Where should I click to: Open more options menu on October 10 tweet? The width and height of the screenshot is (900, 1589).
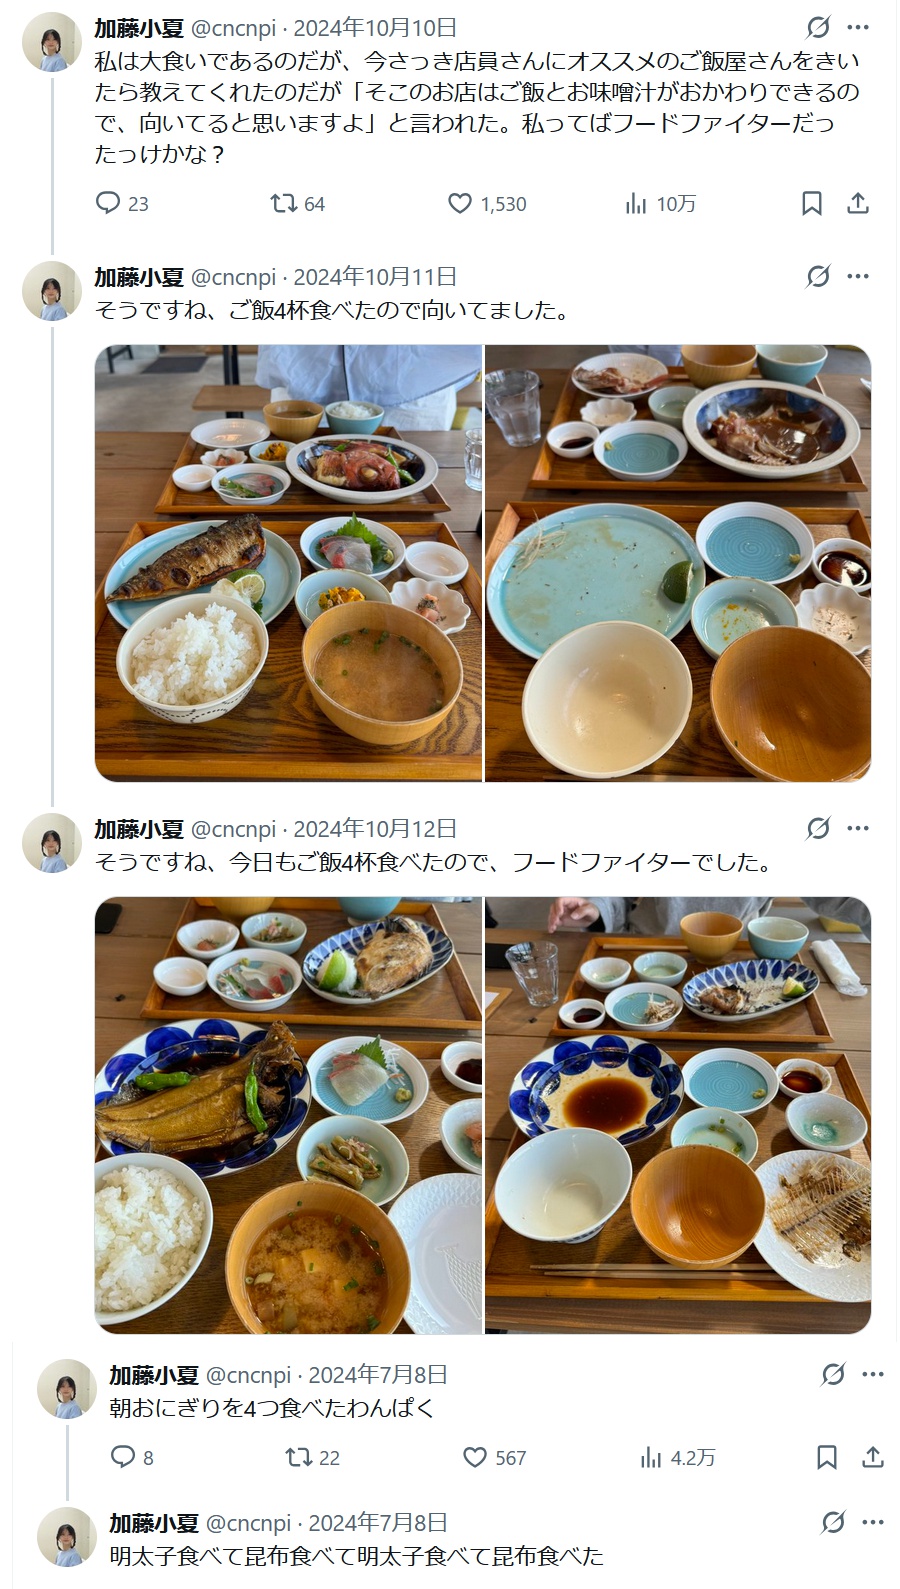(858, 27)
